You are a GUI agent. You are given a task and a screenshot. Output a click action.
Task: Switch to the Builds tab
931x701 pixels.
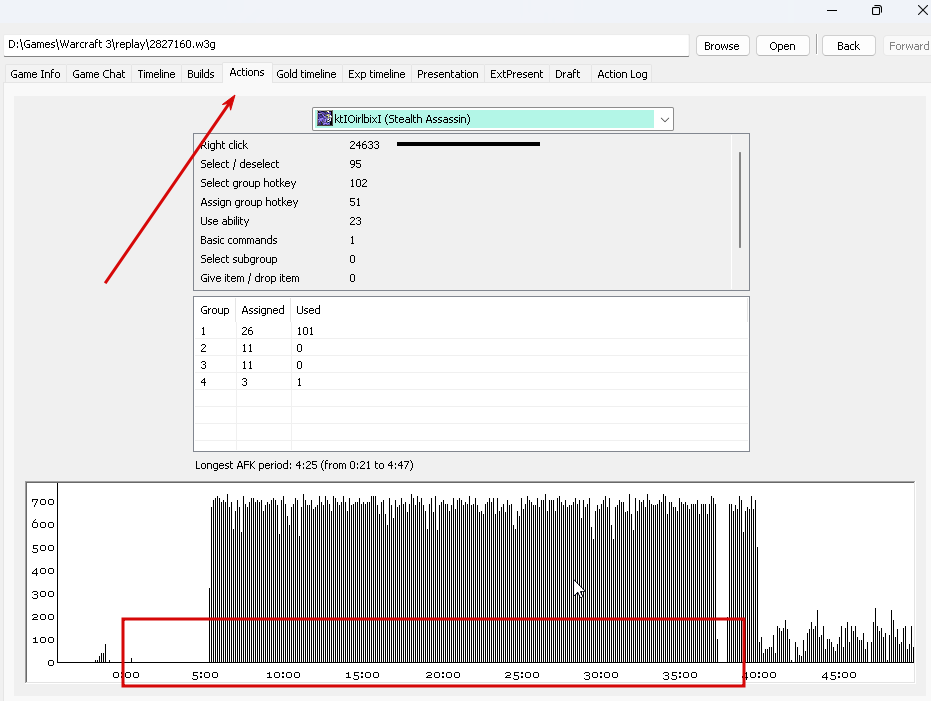click(201, 74)
